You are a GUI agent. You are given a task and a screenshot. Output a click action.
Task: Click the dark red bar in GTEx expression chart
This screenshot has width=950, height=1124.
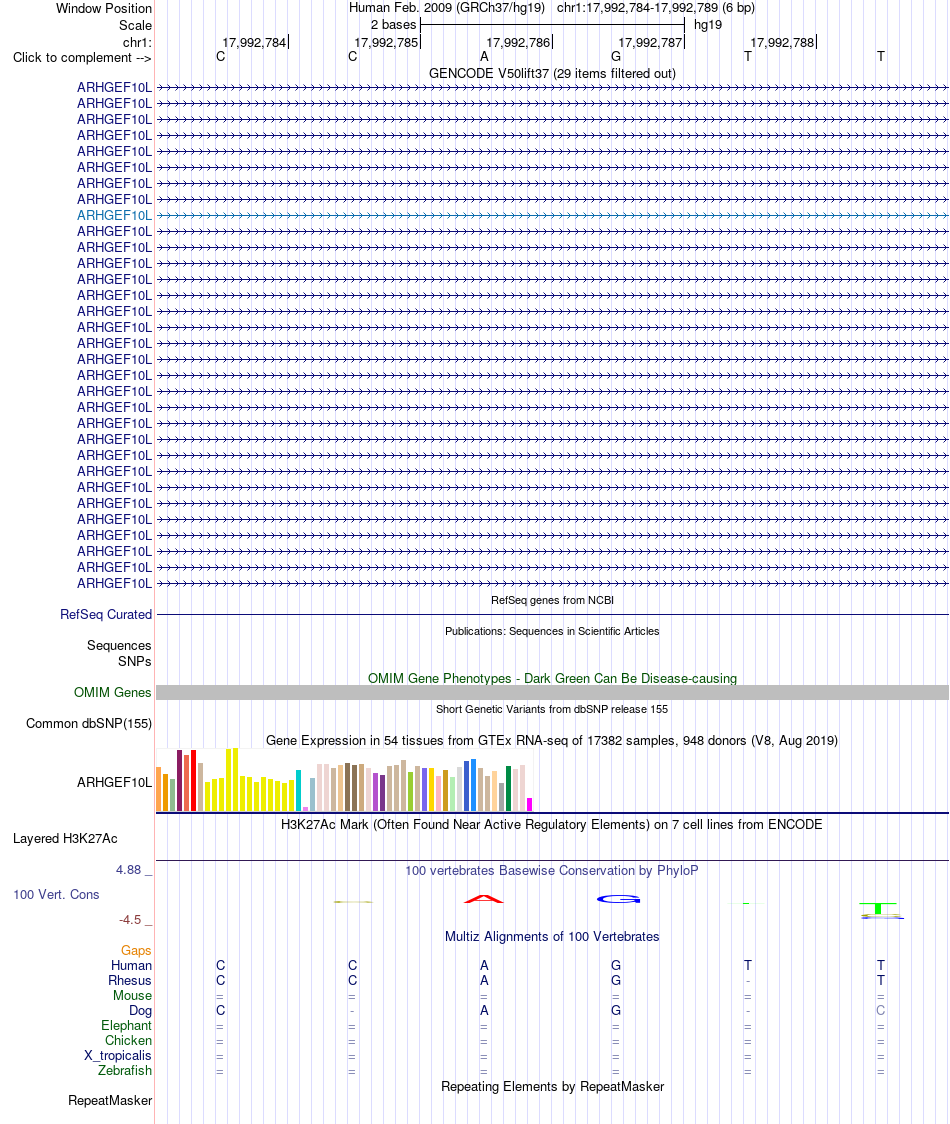click(180, 781)
